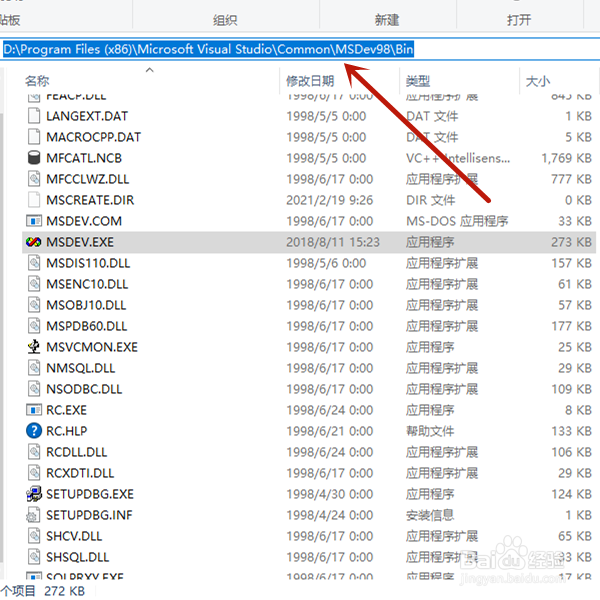600x600 pixels.
Task: Click the MSCREATE.DIR blank file icon
Action: 34,200
